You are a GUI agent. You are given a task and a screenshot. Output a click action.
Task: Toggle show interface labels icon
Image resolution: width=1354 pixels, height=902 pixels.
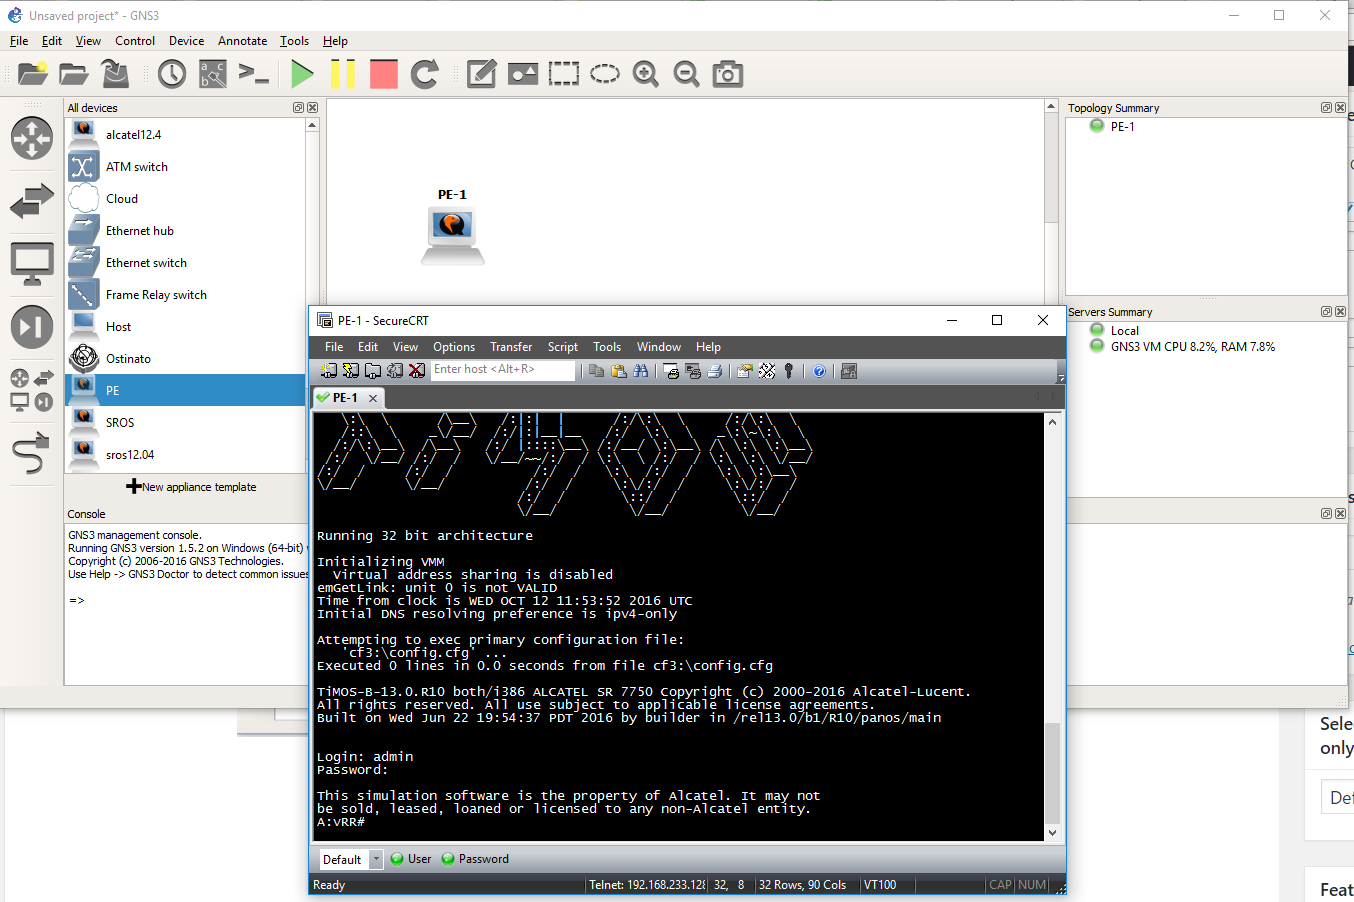pyautogui.click(x=213, y=74)
